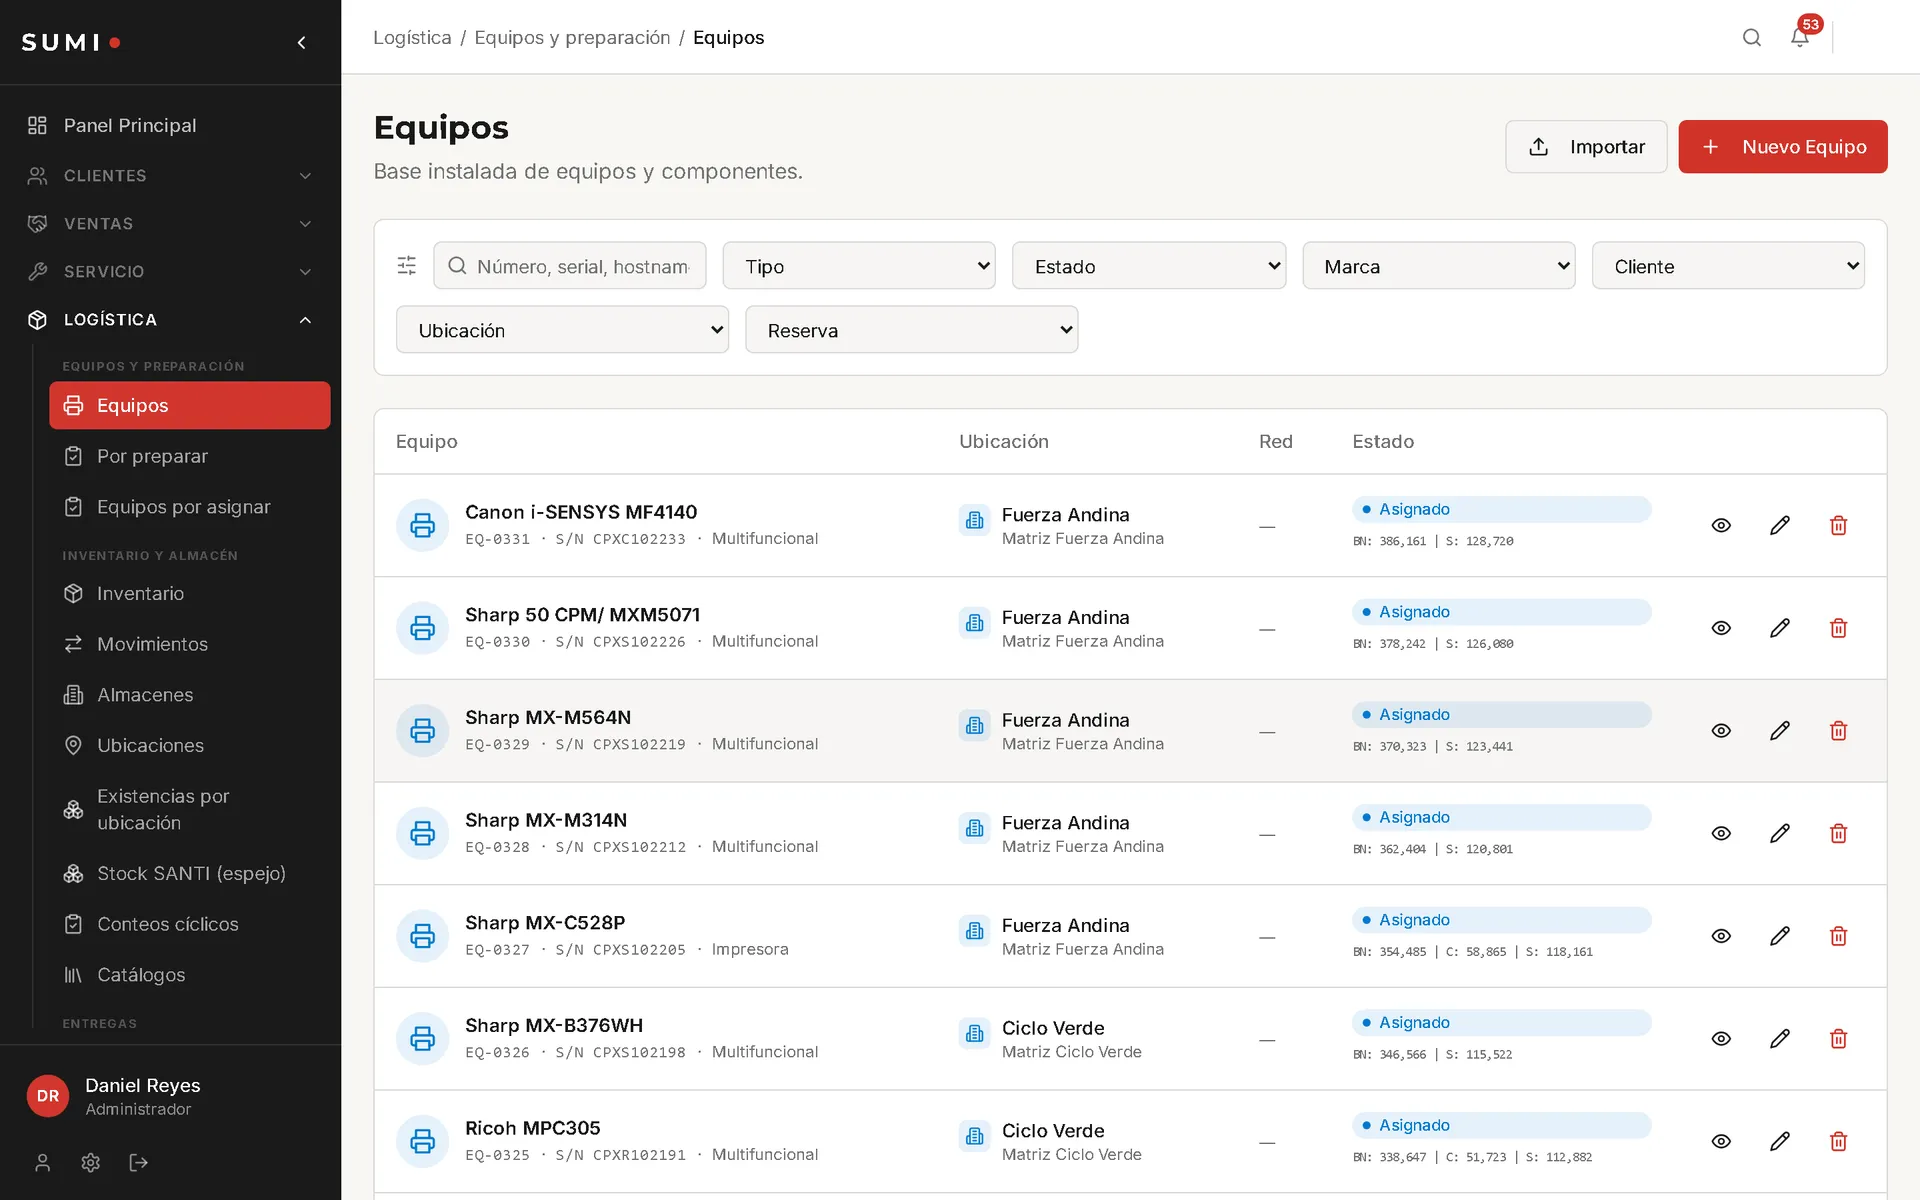
Task: Open the Ubicación filter dropdown
Action: tap(562, 330)
